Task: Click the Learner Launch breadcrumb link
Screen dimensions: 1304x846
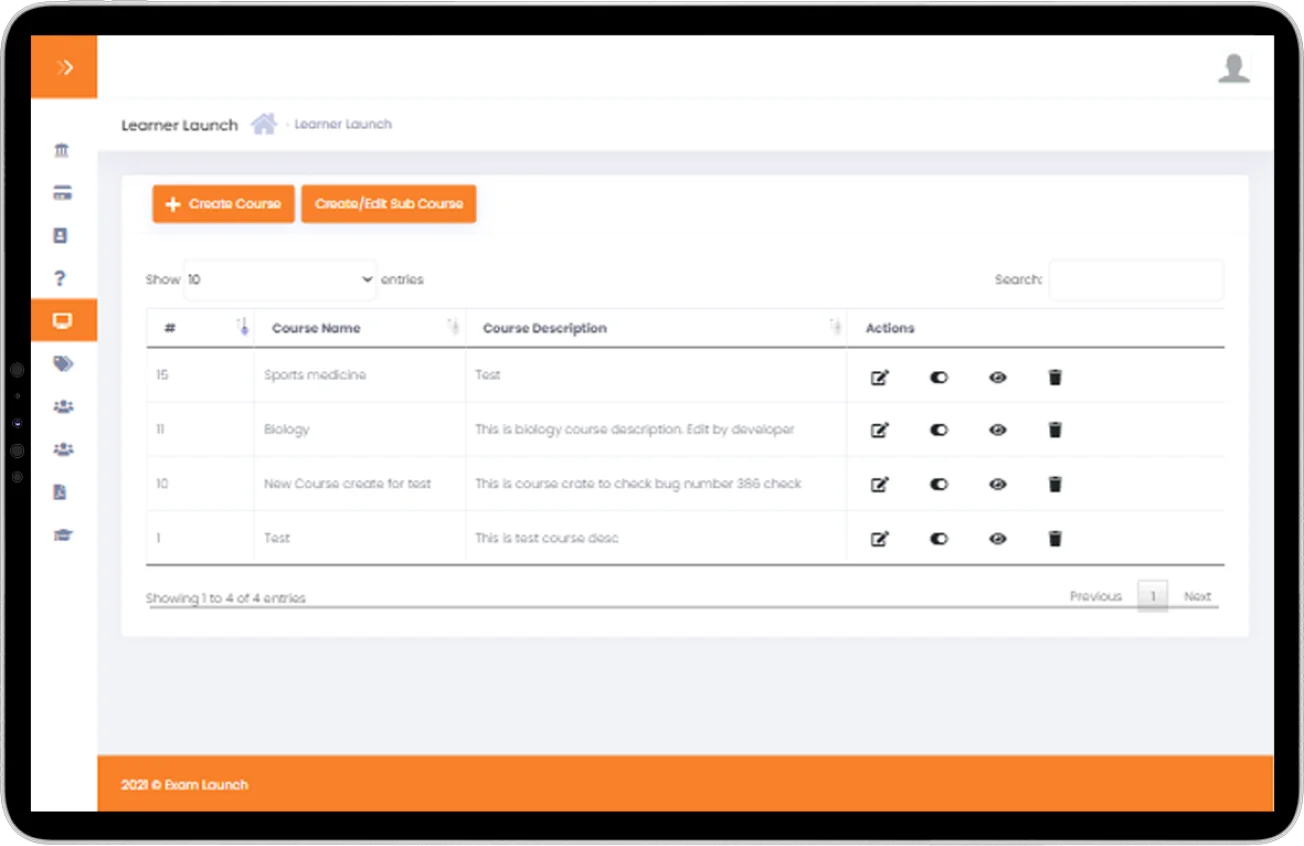Action: tap(343, 124)
